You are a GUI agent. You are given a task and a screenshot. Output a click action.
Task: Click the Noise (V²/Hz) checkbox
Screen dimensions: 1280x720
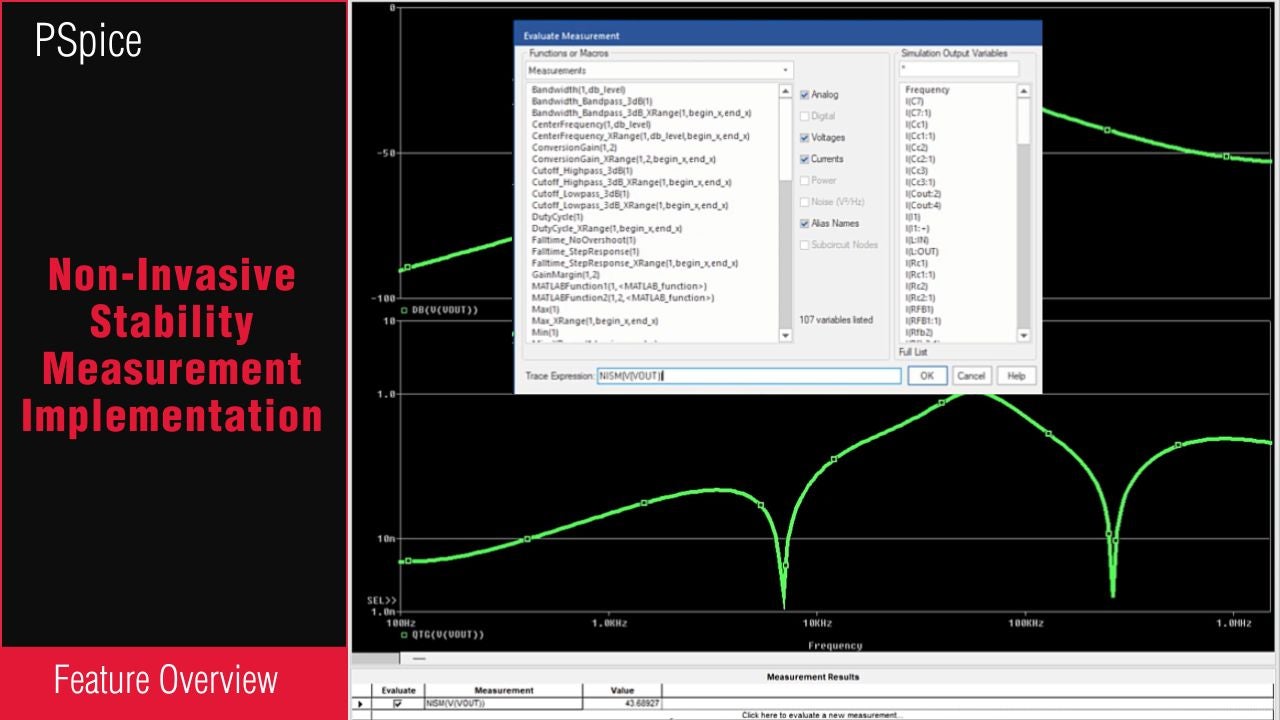pyautogui.click(x=804, y=202)
